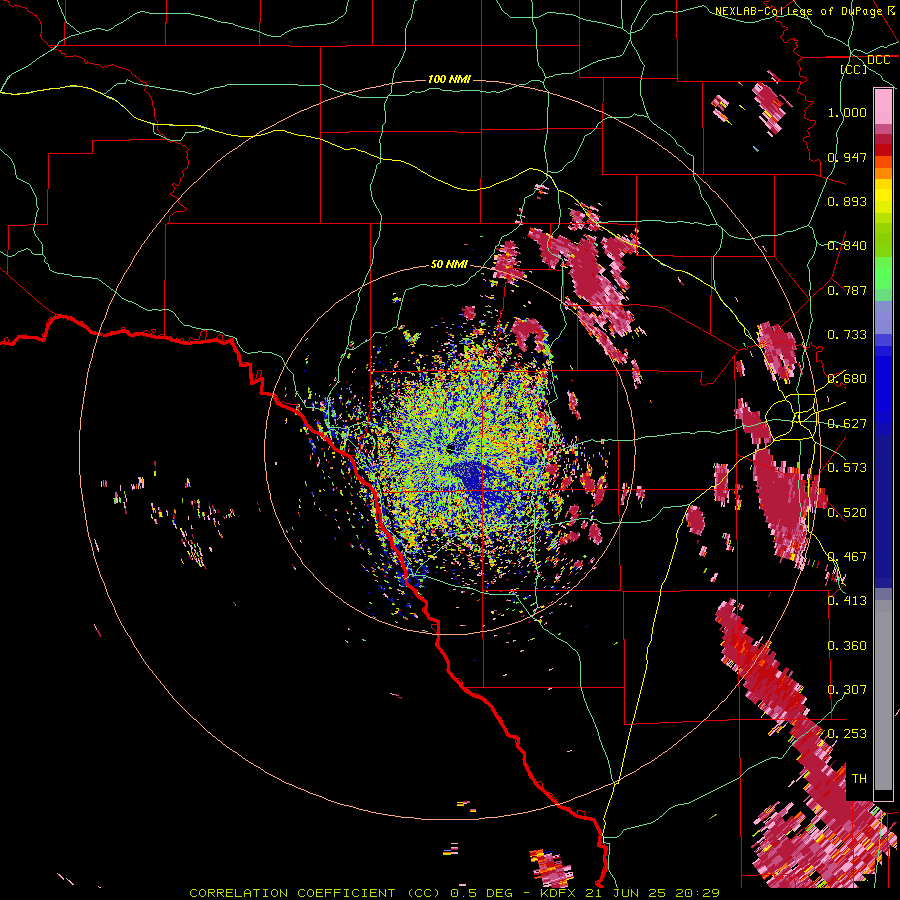Click the "CORRELATION COEFFICIENT (CC)" product title

click(x=314, y=893)
